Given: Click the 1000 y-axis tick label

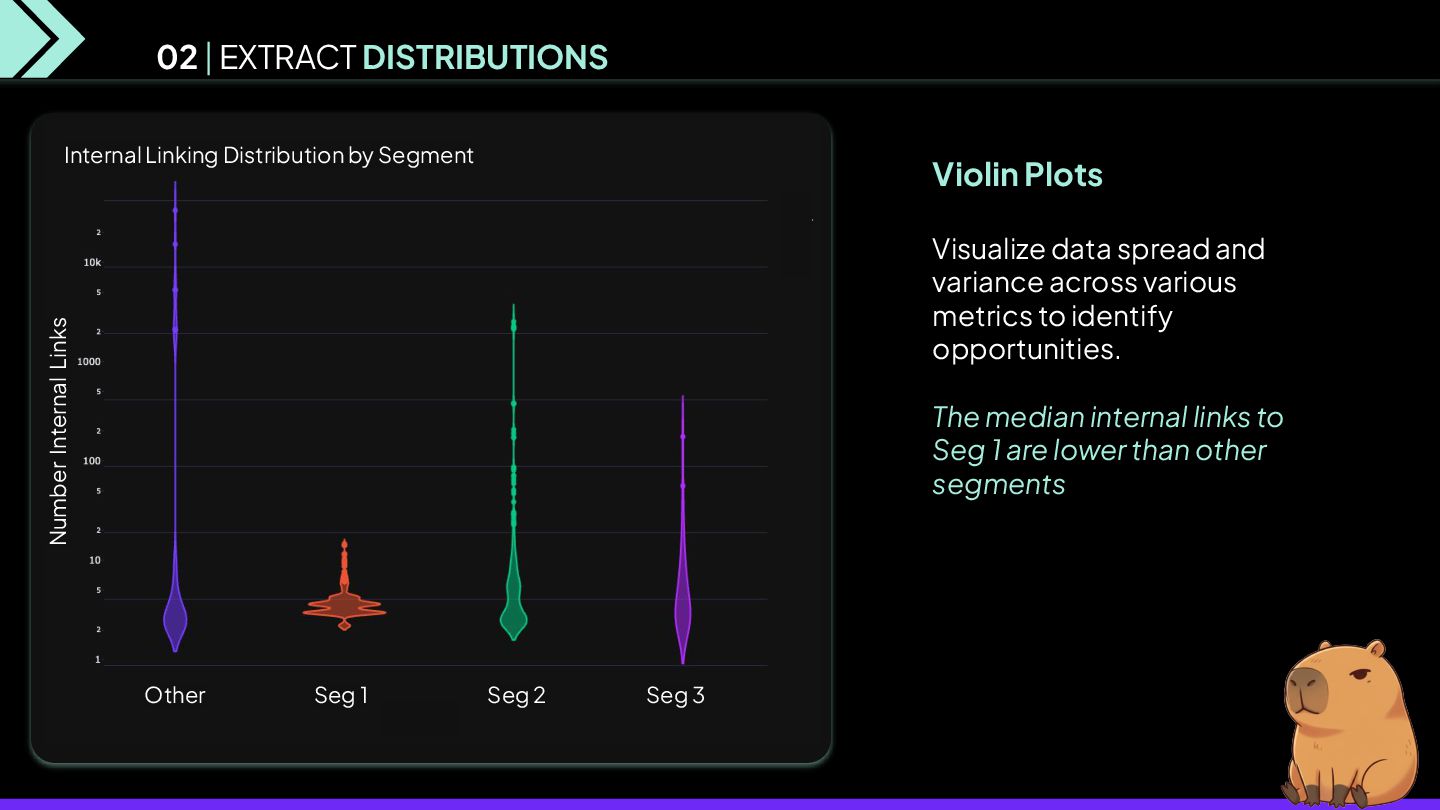Looking at the screenshot, I should 90,362.
